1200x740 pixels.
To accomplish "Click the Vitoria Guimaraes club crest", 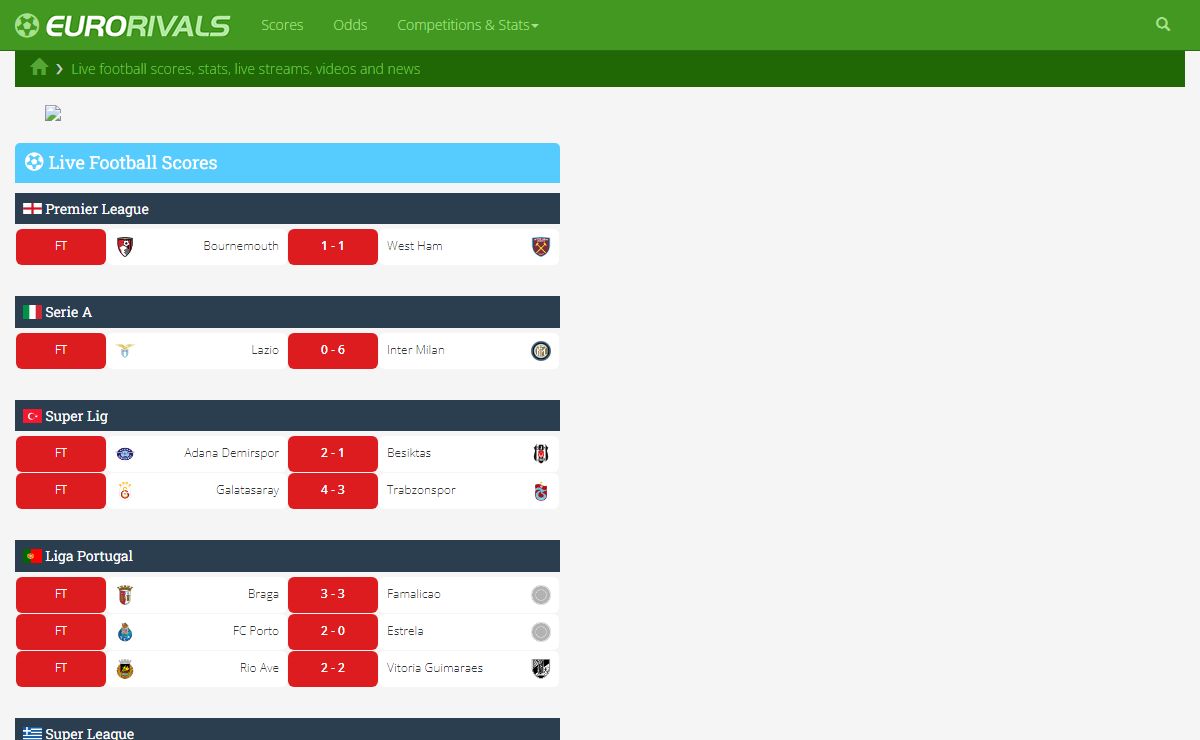I will click(541, 668).
